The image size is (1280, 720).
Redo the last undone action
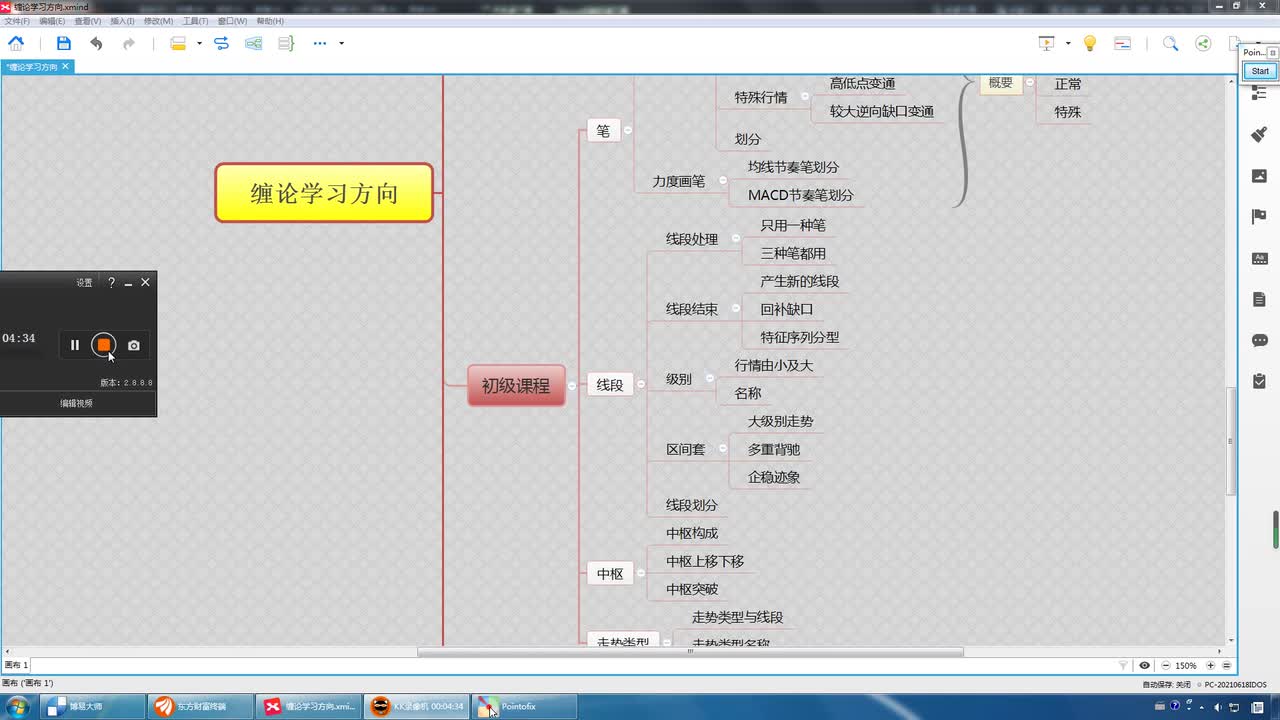point(129,43)
